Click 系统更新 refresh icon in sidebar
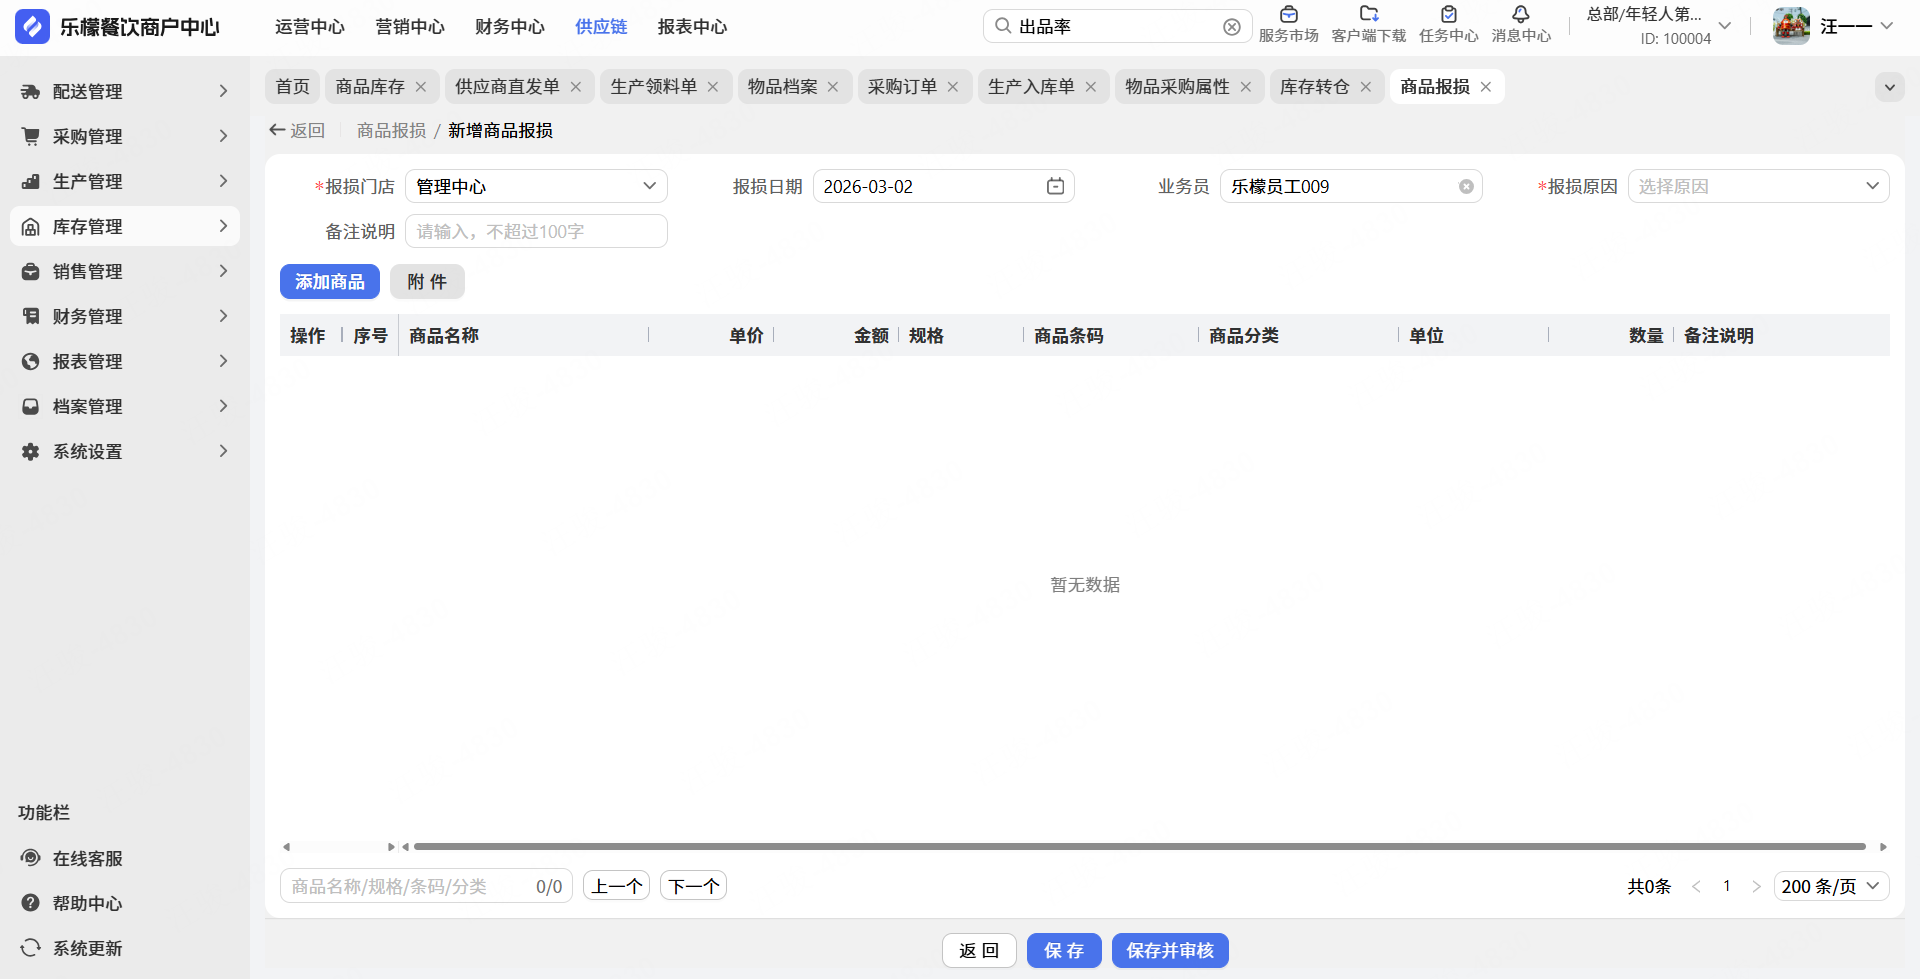The width and height of the screenshot is (1920, 979). click(x=31, y=948)
